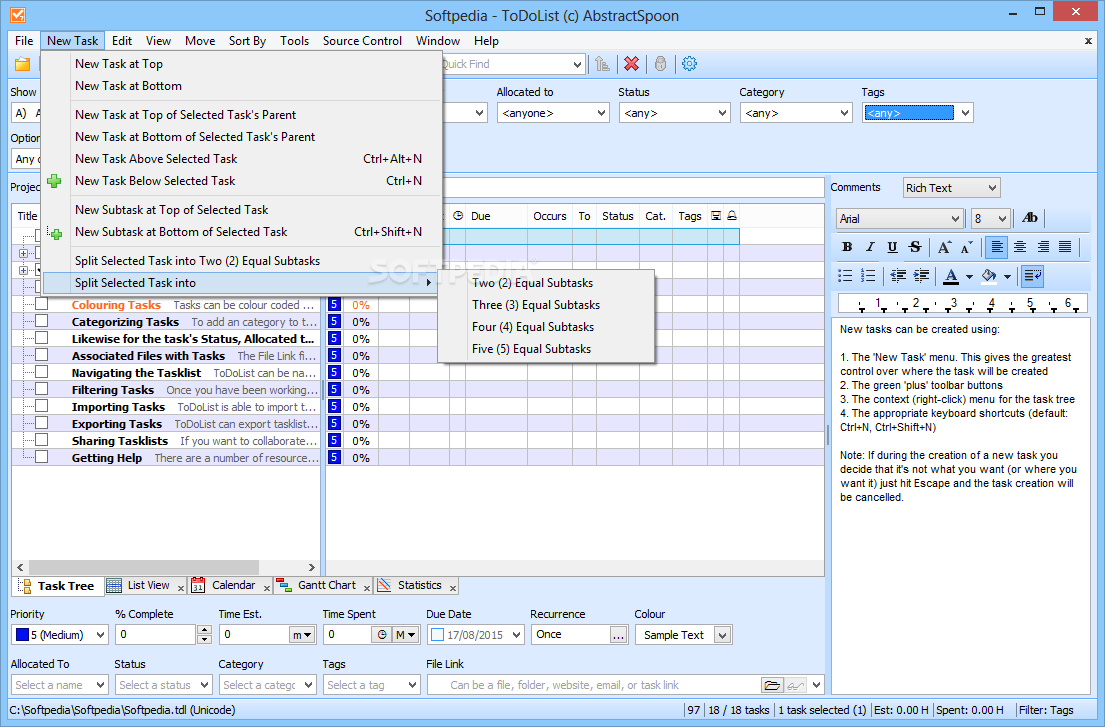
Task: Open the Rich Text comments format dropdown
Action: [992, 188]
